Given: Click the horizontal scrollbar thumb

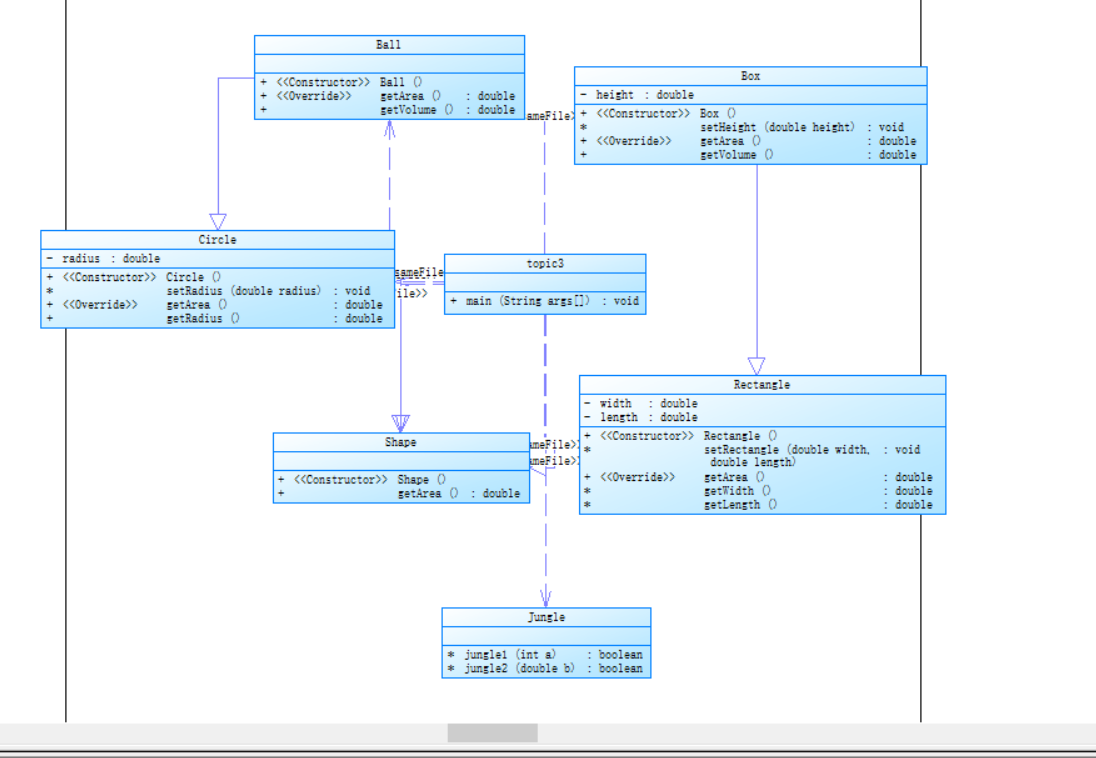Looking at the screenshot, I should point(493,733).
